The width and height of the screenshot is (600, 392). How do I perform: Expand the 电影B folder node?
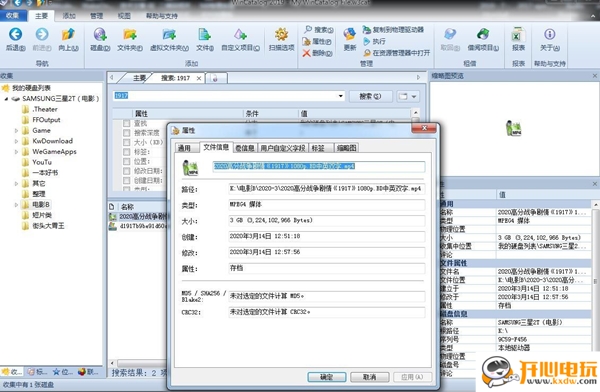pos(16,205)
